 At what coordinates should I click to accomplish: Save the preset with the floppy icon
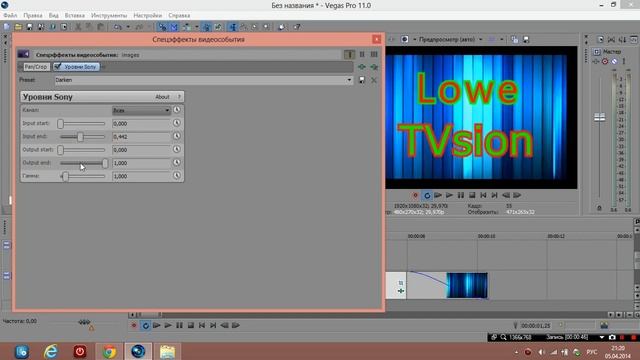362,80
